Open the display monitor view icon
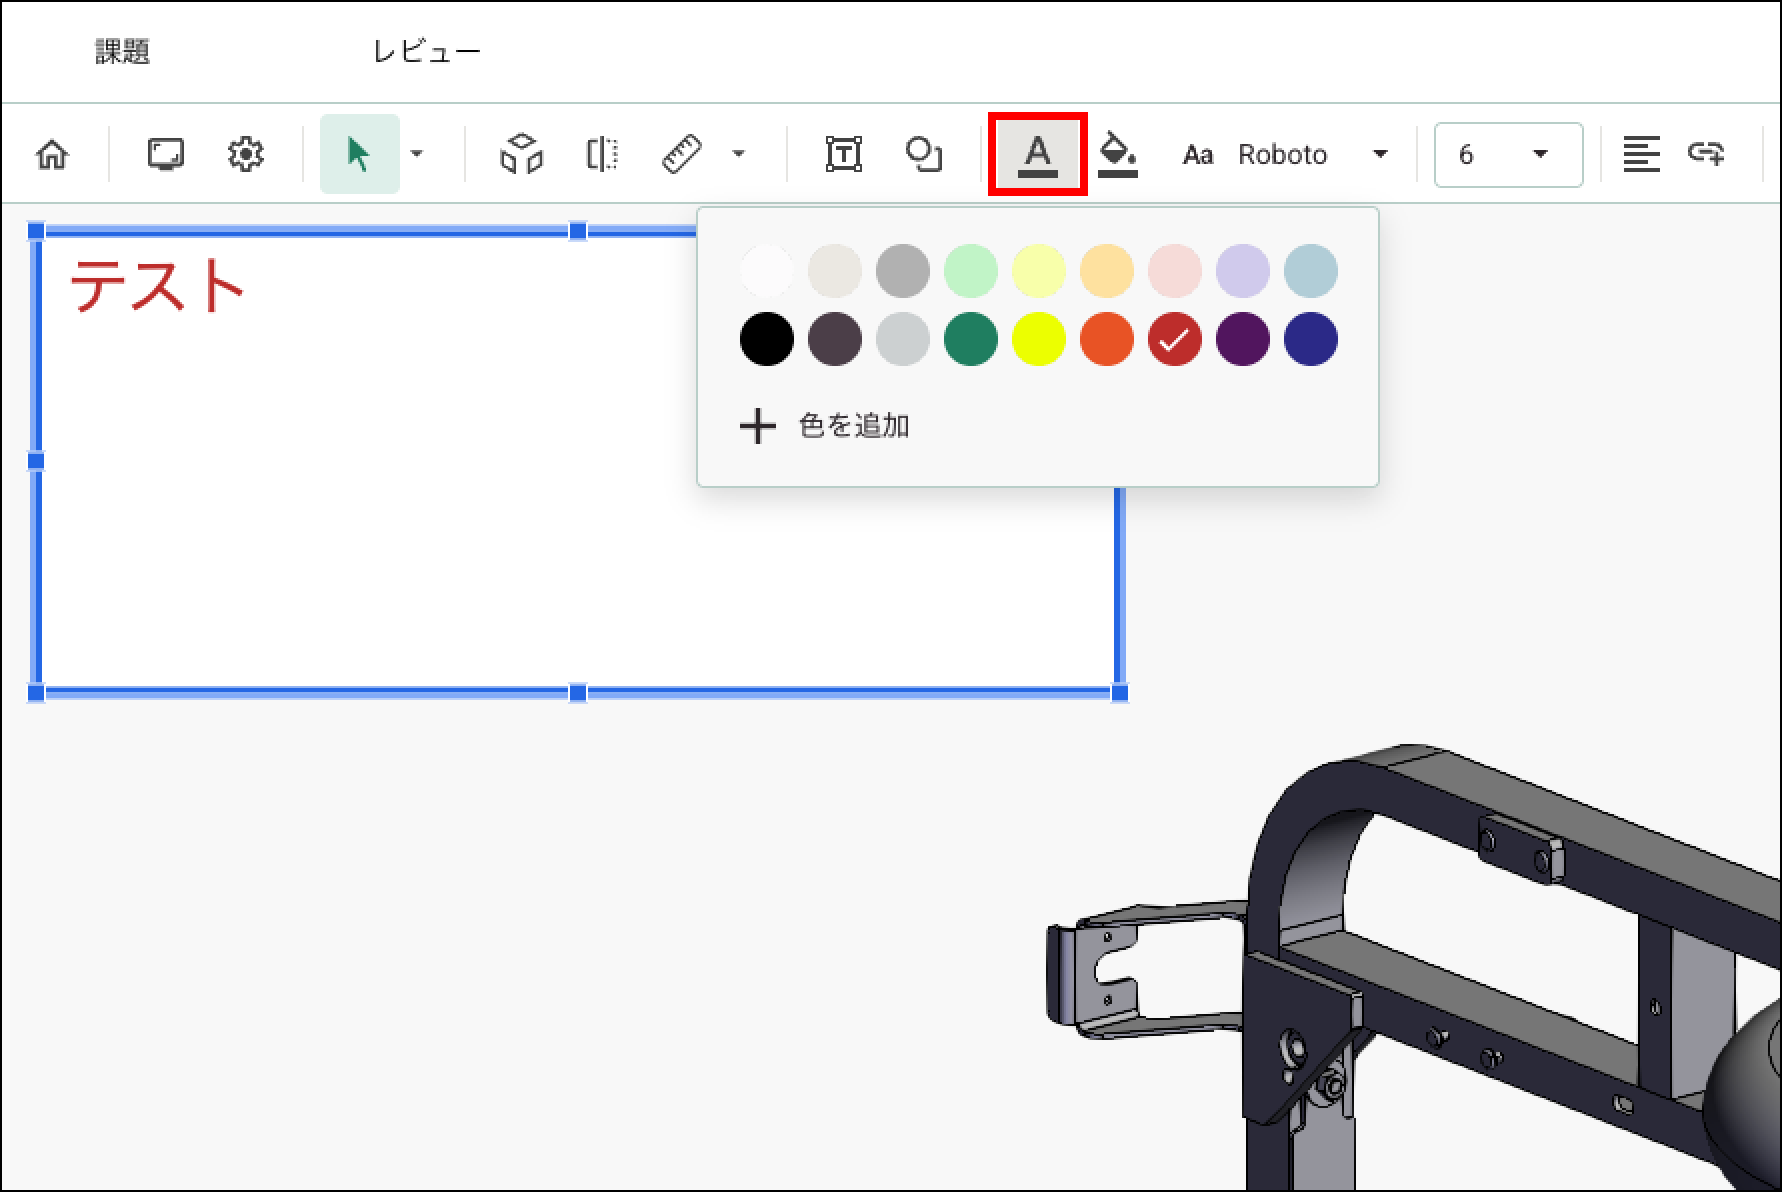The height and width of the screenshot is (1192, 1782). pyautogui.click(x=165, y=154)
